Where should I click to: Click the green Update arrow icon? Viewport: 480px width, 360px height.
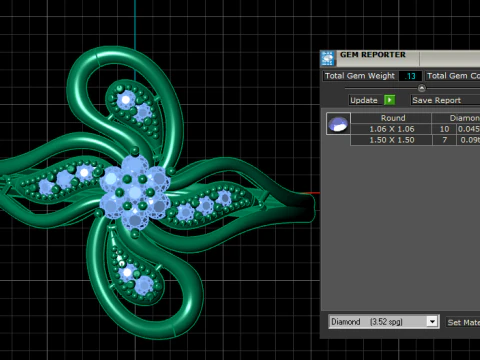389,100
